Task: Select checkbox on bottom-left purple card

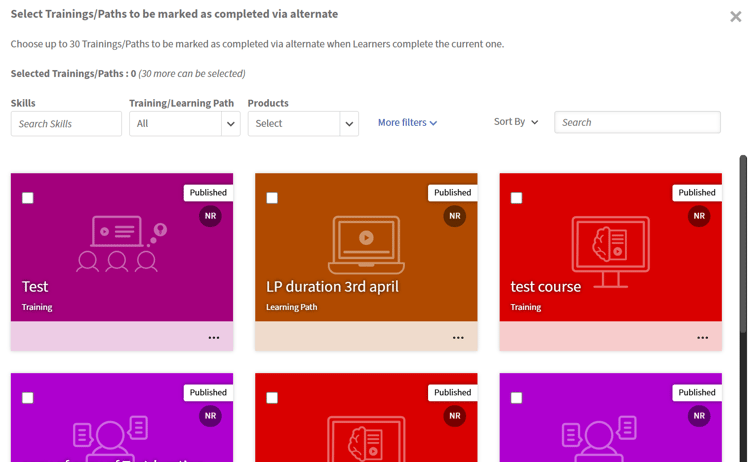Action: [x=28, y=398]
